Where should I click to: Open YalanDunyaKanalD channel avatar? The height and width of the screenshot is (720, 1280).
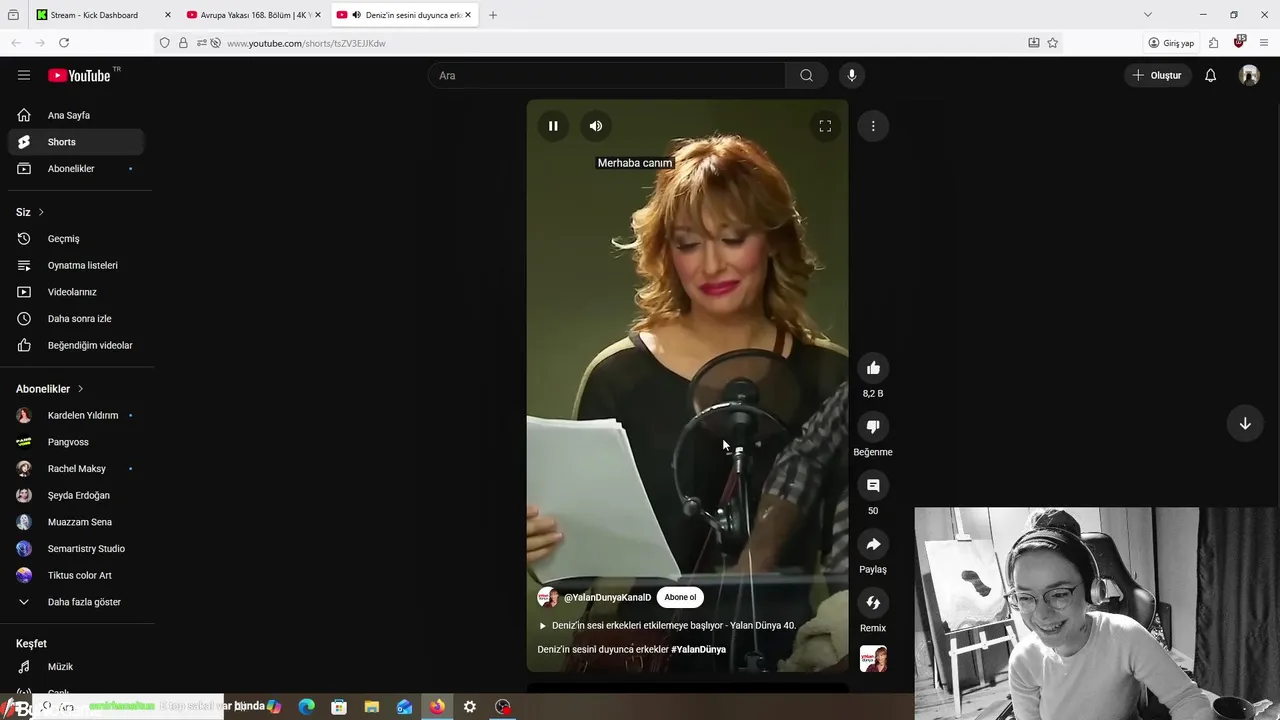(547, 597)
